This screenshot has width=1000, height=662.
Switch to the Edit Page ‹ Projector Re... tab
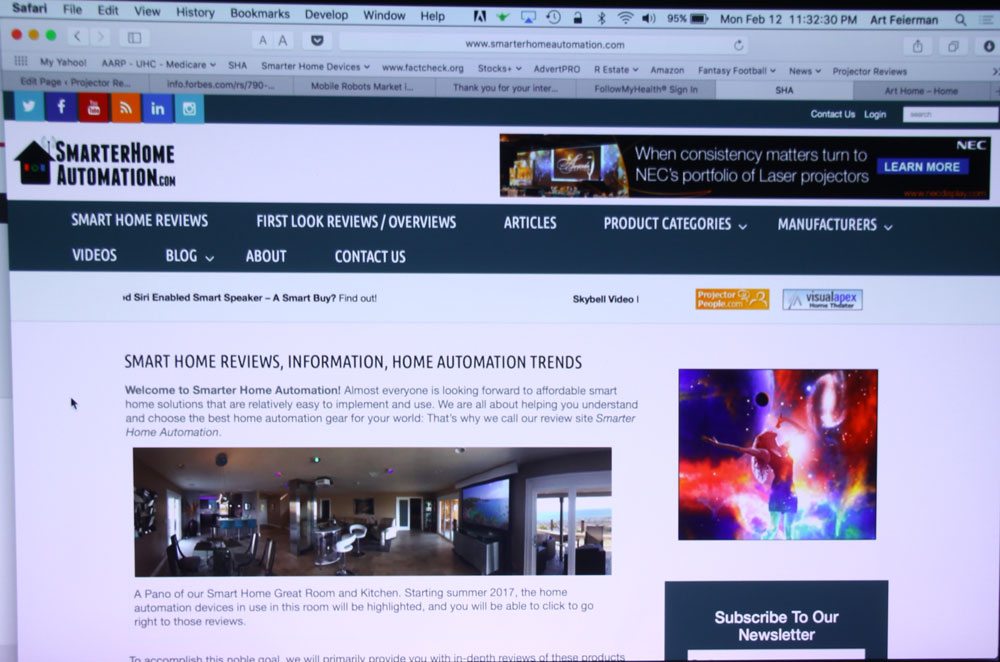tap(75, 82)
